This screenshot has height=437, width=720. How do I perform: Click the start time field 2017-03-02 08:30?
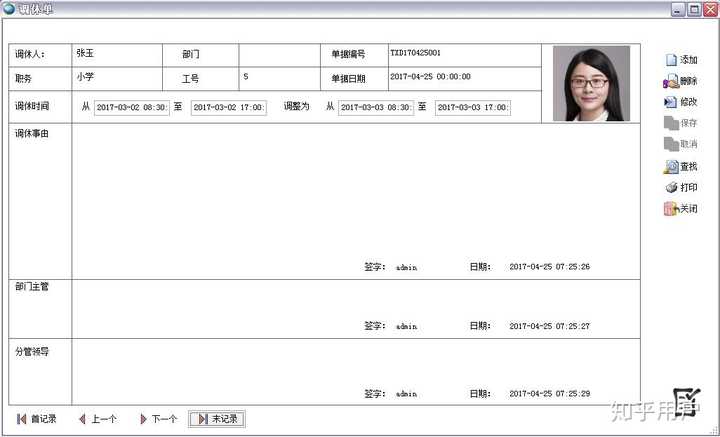[132, 108]
